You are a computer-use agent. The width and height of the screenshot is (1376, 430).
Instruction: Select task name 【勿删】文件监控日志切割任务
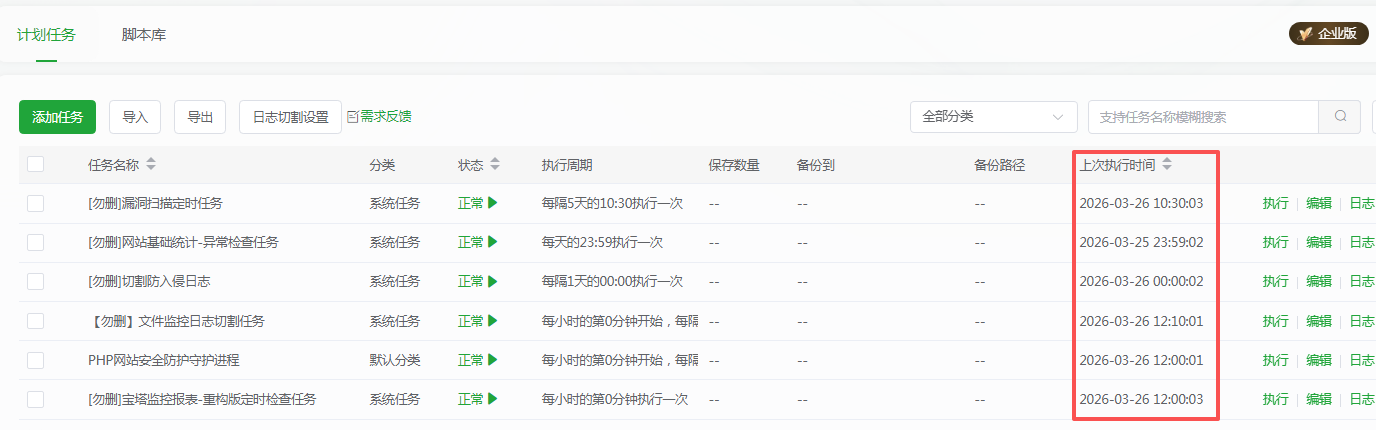coord(176,321)
